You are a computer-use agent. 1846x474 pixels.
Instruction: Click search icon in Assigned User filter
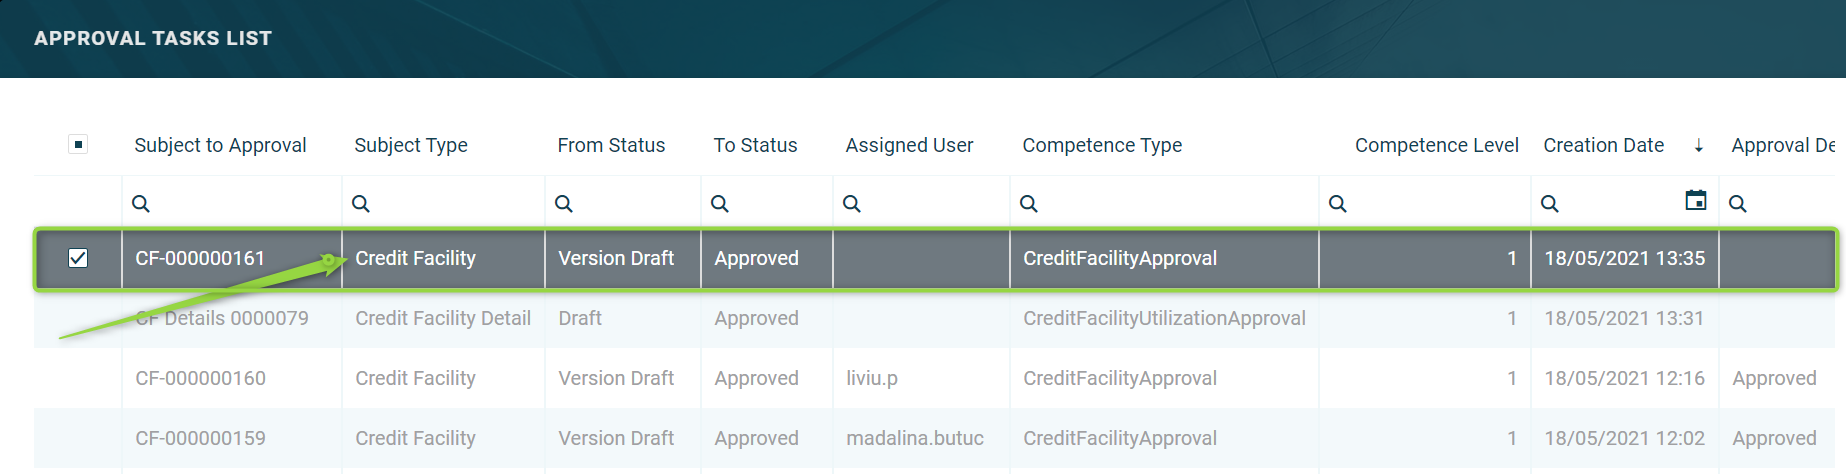tap(852, 204)
